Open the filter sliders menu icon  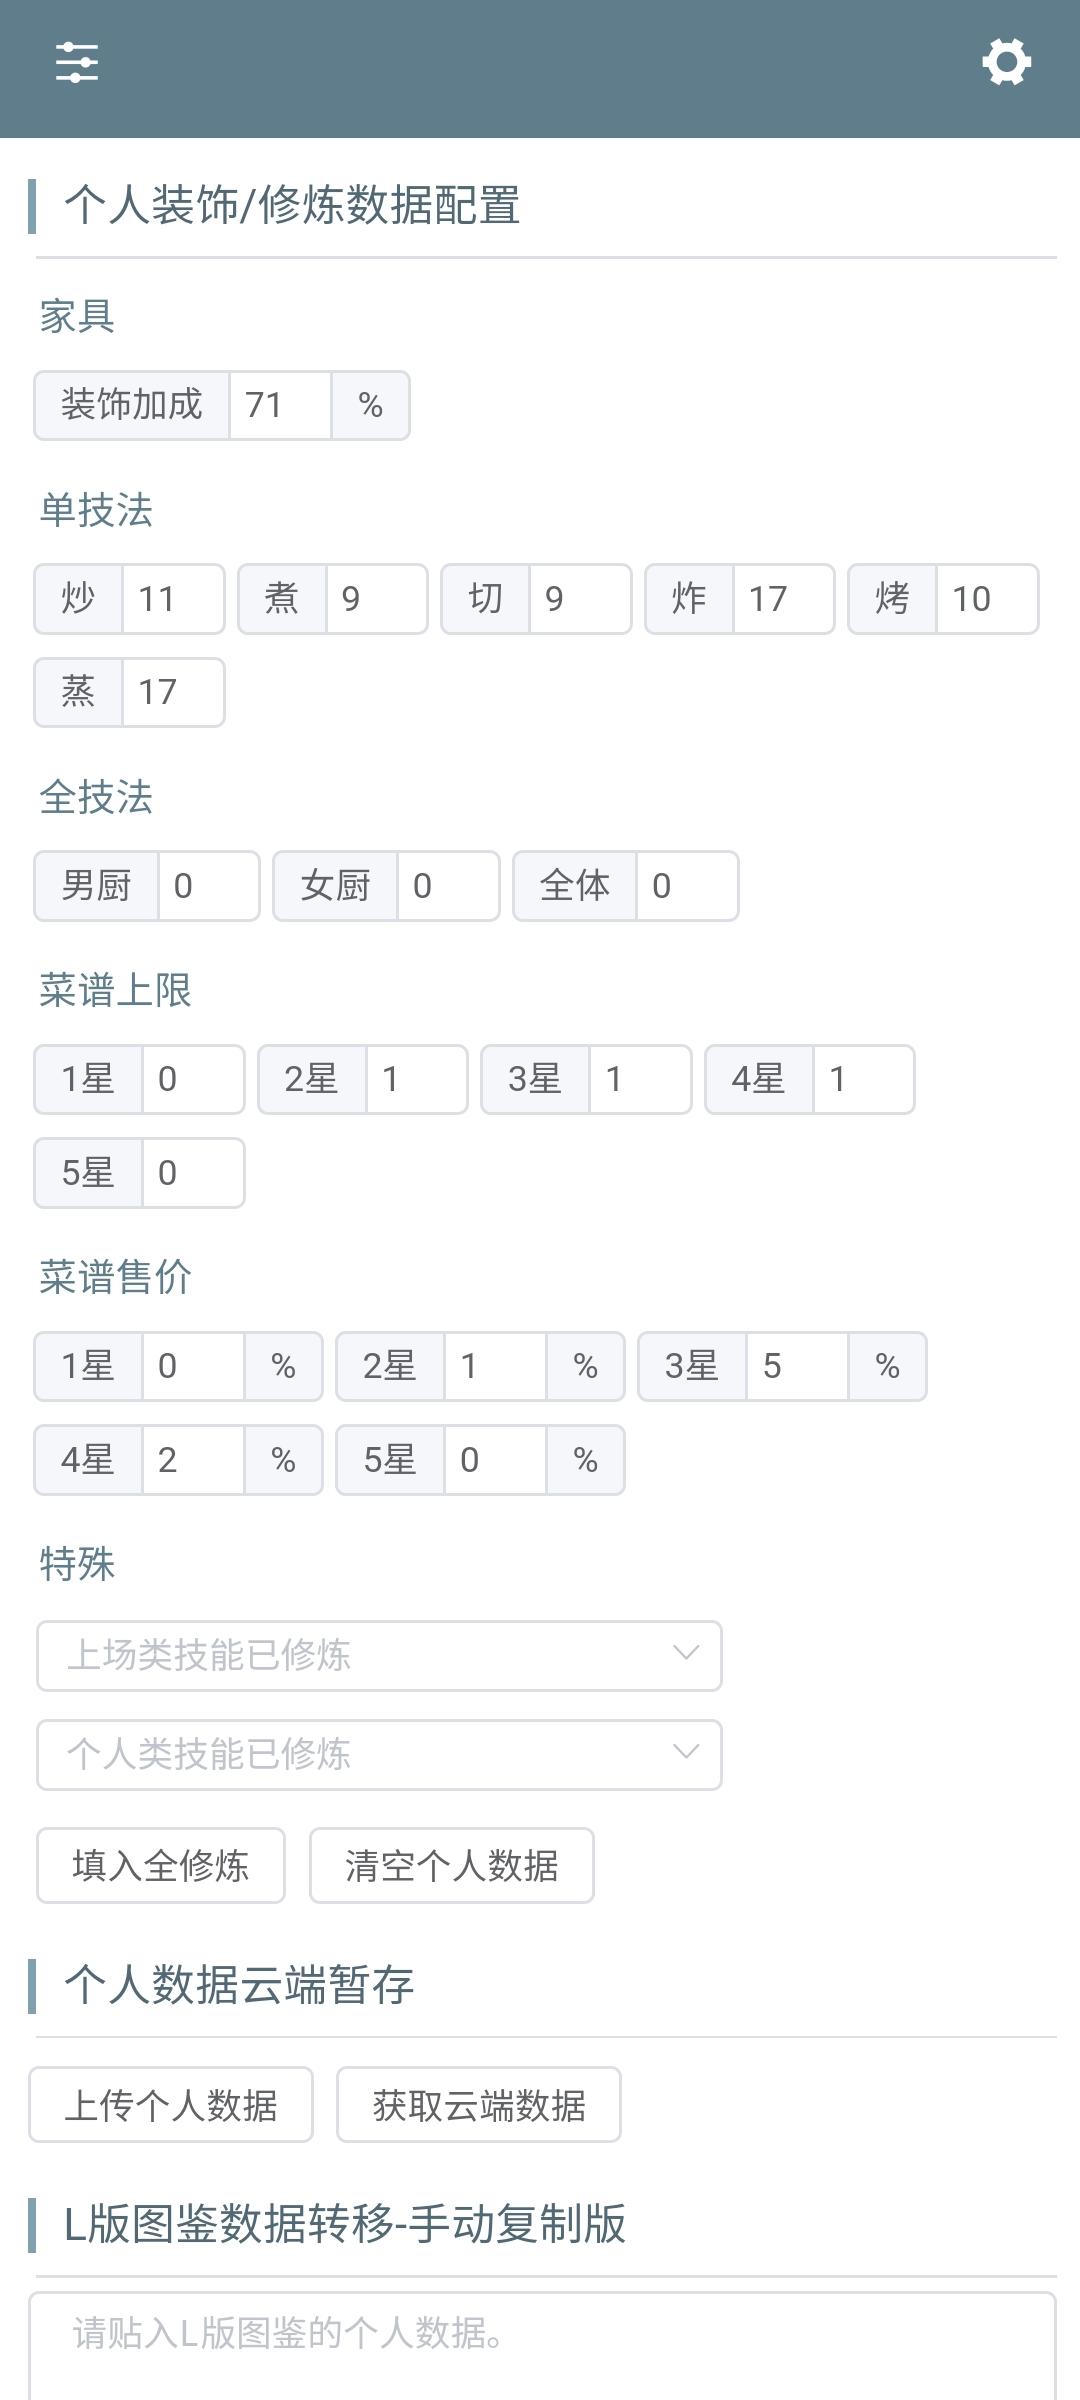pos(77,63)
